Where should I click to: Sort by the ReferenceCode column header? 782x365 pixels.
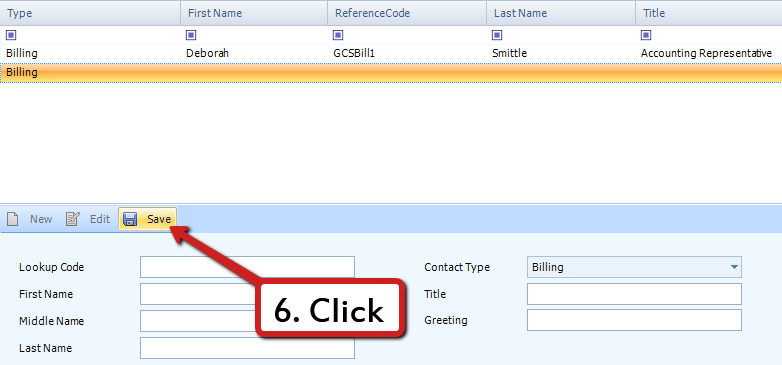(x=407, y=13)
